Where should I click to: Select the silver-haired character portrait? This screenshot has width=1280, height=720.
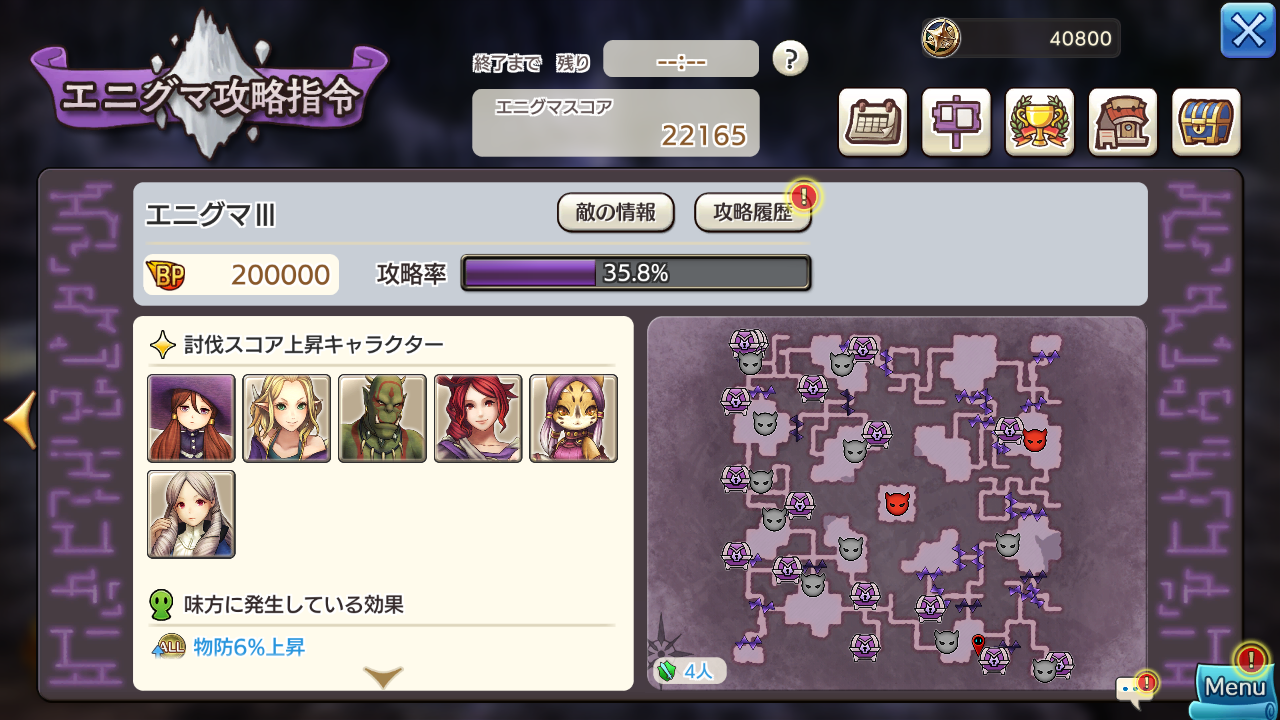(191, 514)
